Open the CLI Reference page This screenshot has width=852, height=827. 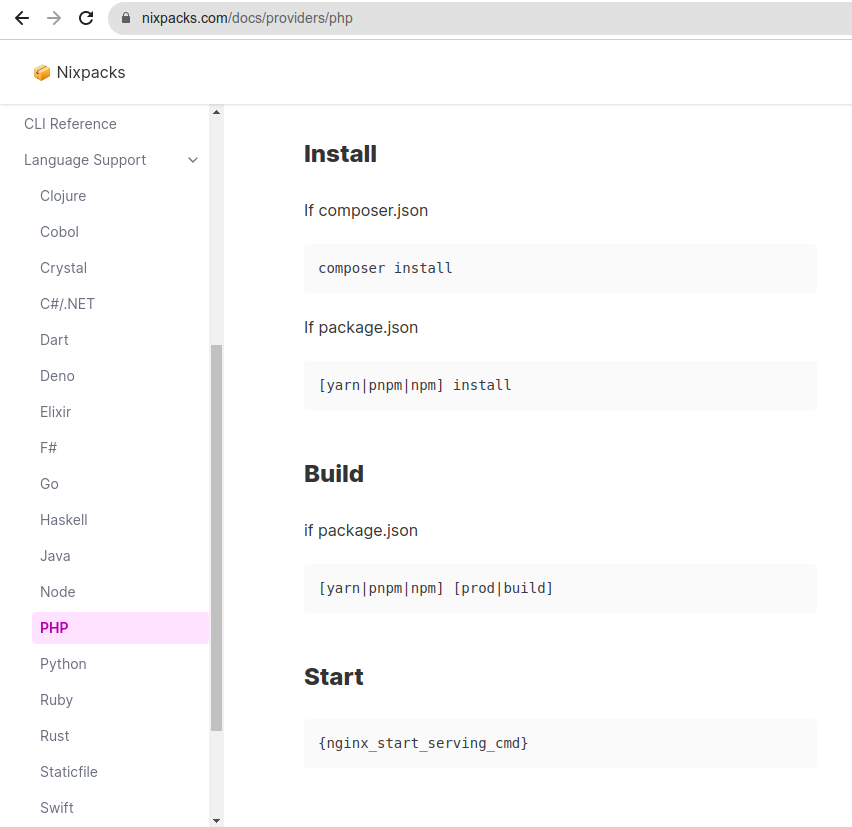(70, 123)
